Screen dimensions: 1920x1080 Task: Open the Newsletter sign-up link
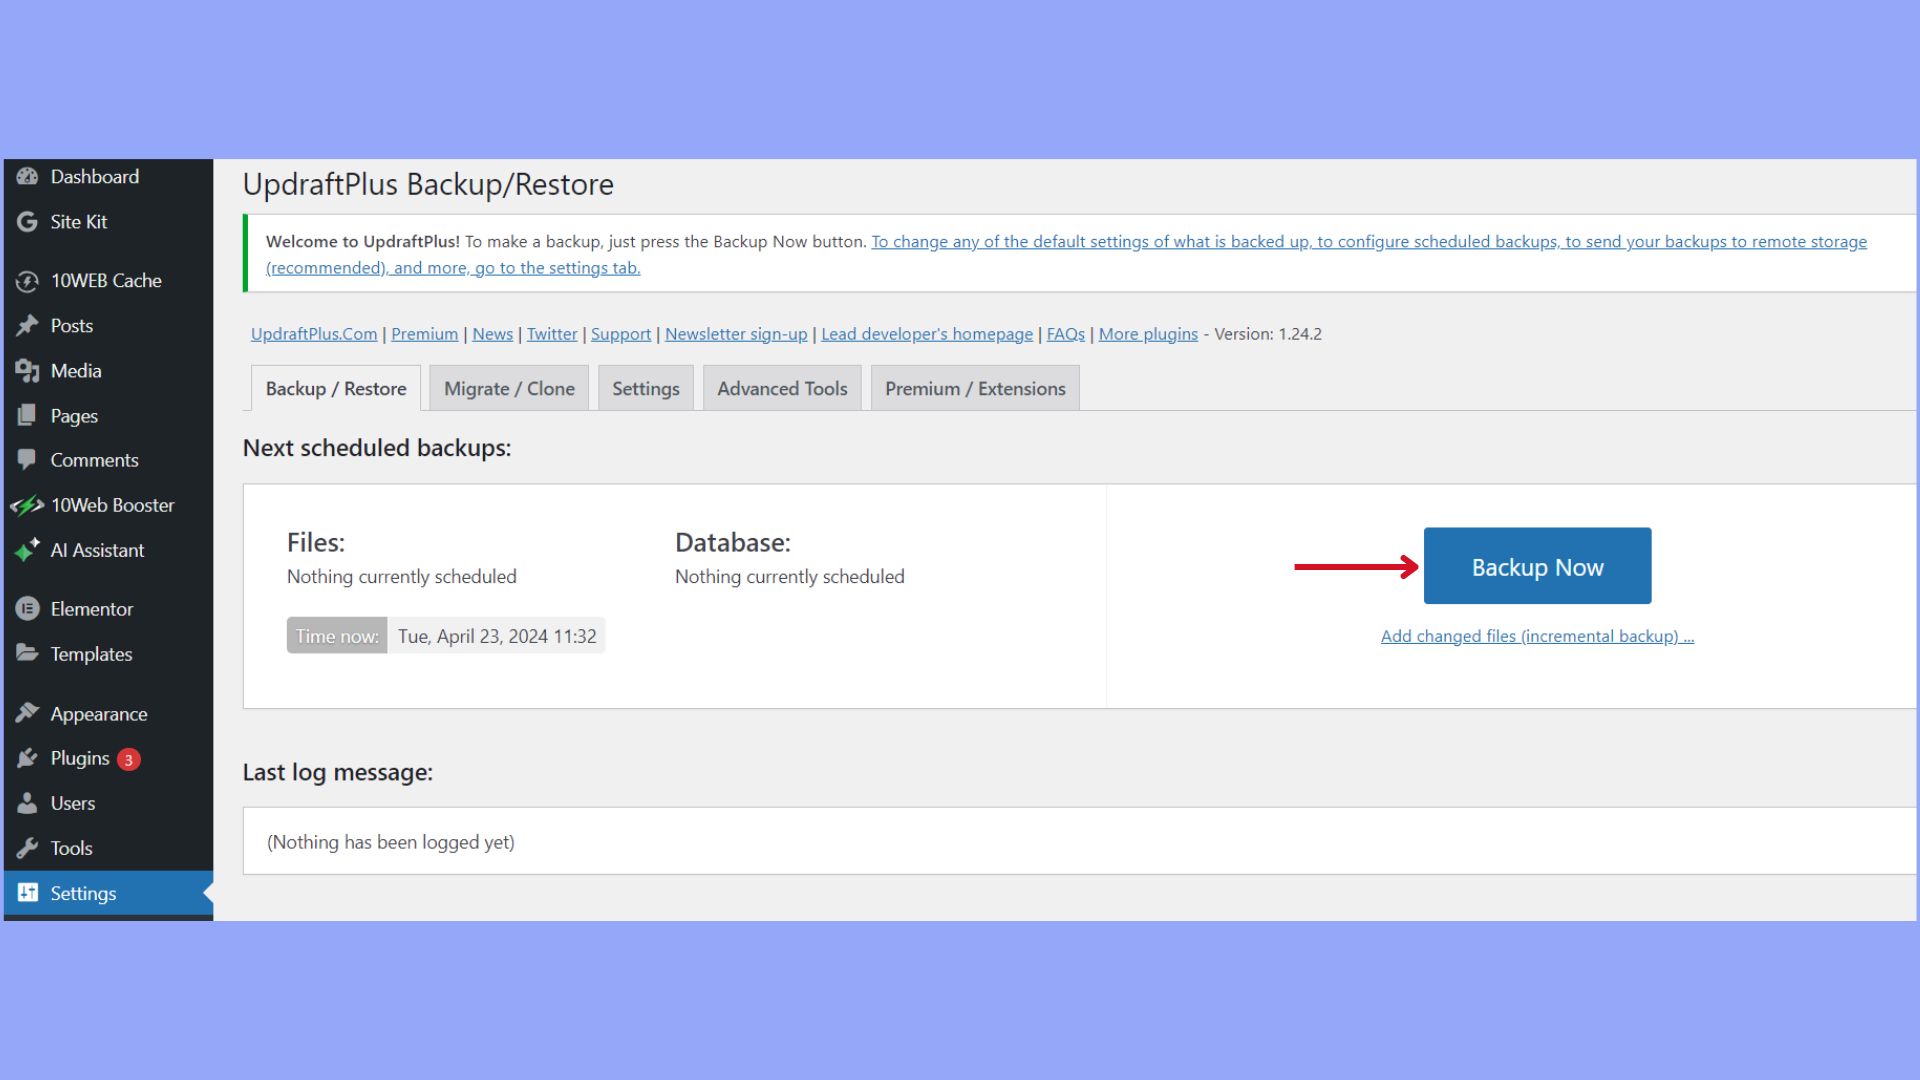(x=736, y=333)
